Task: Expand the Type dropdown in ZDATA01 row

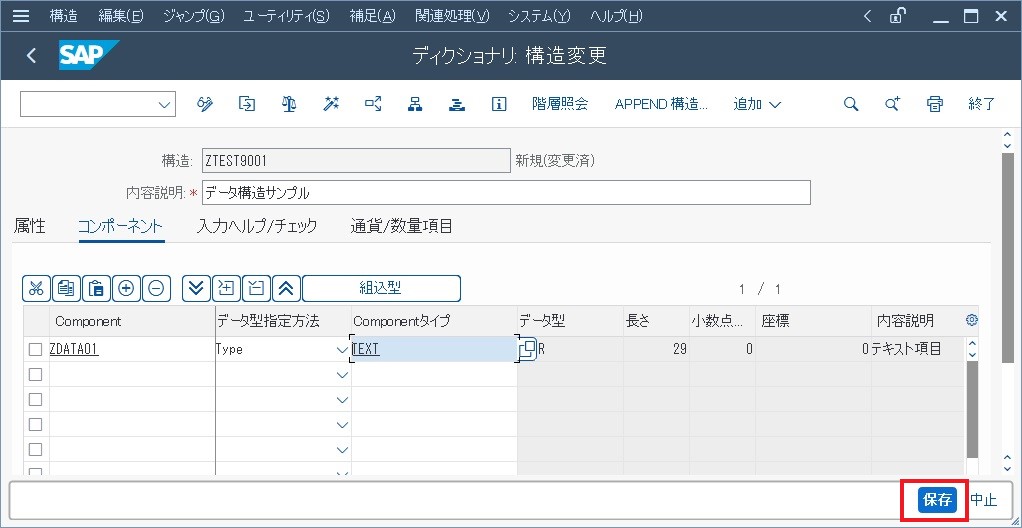Action: click(x=342, y=350)
